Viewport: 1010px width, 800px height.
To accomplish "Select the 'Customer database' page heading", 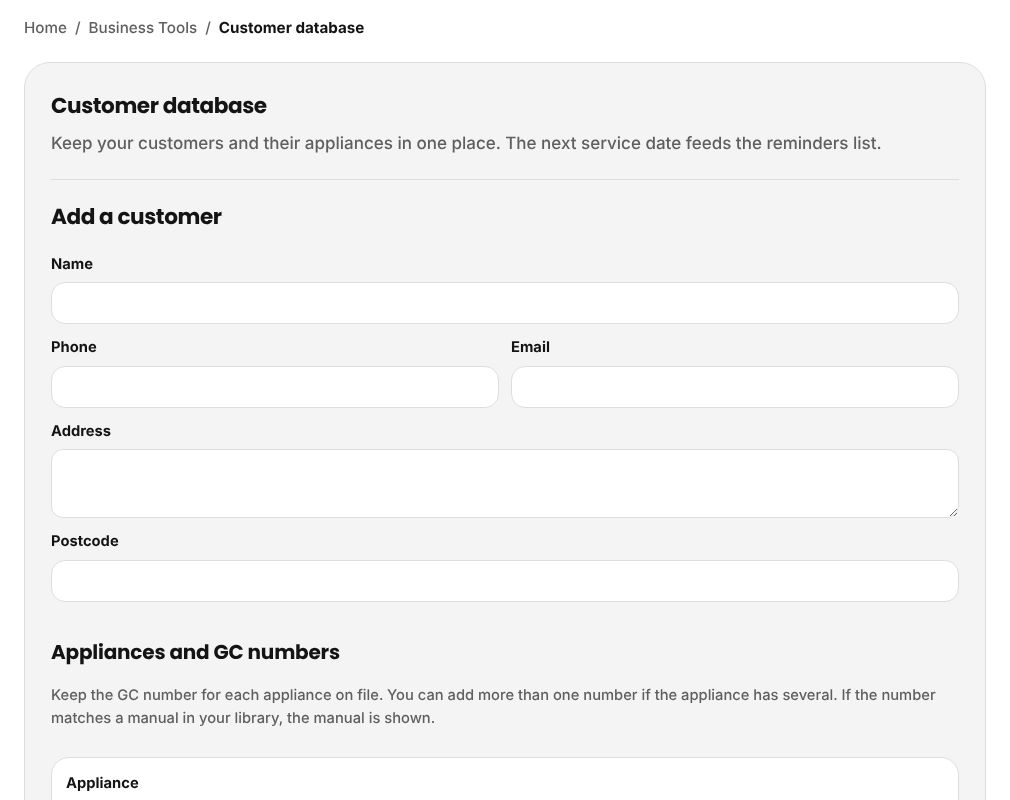I will tap(158, 105).
